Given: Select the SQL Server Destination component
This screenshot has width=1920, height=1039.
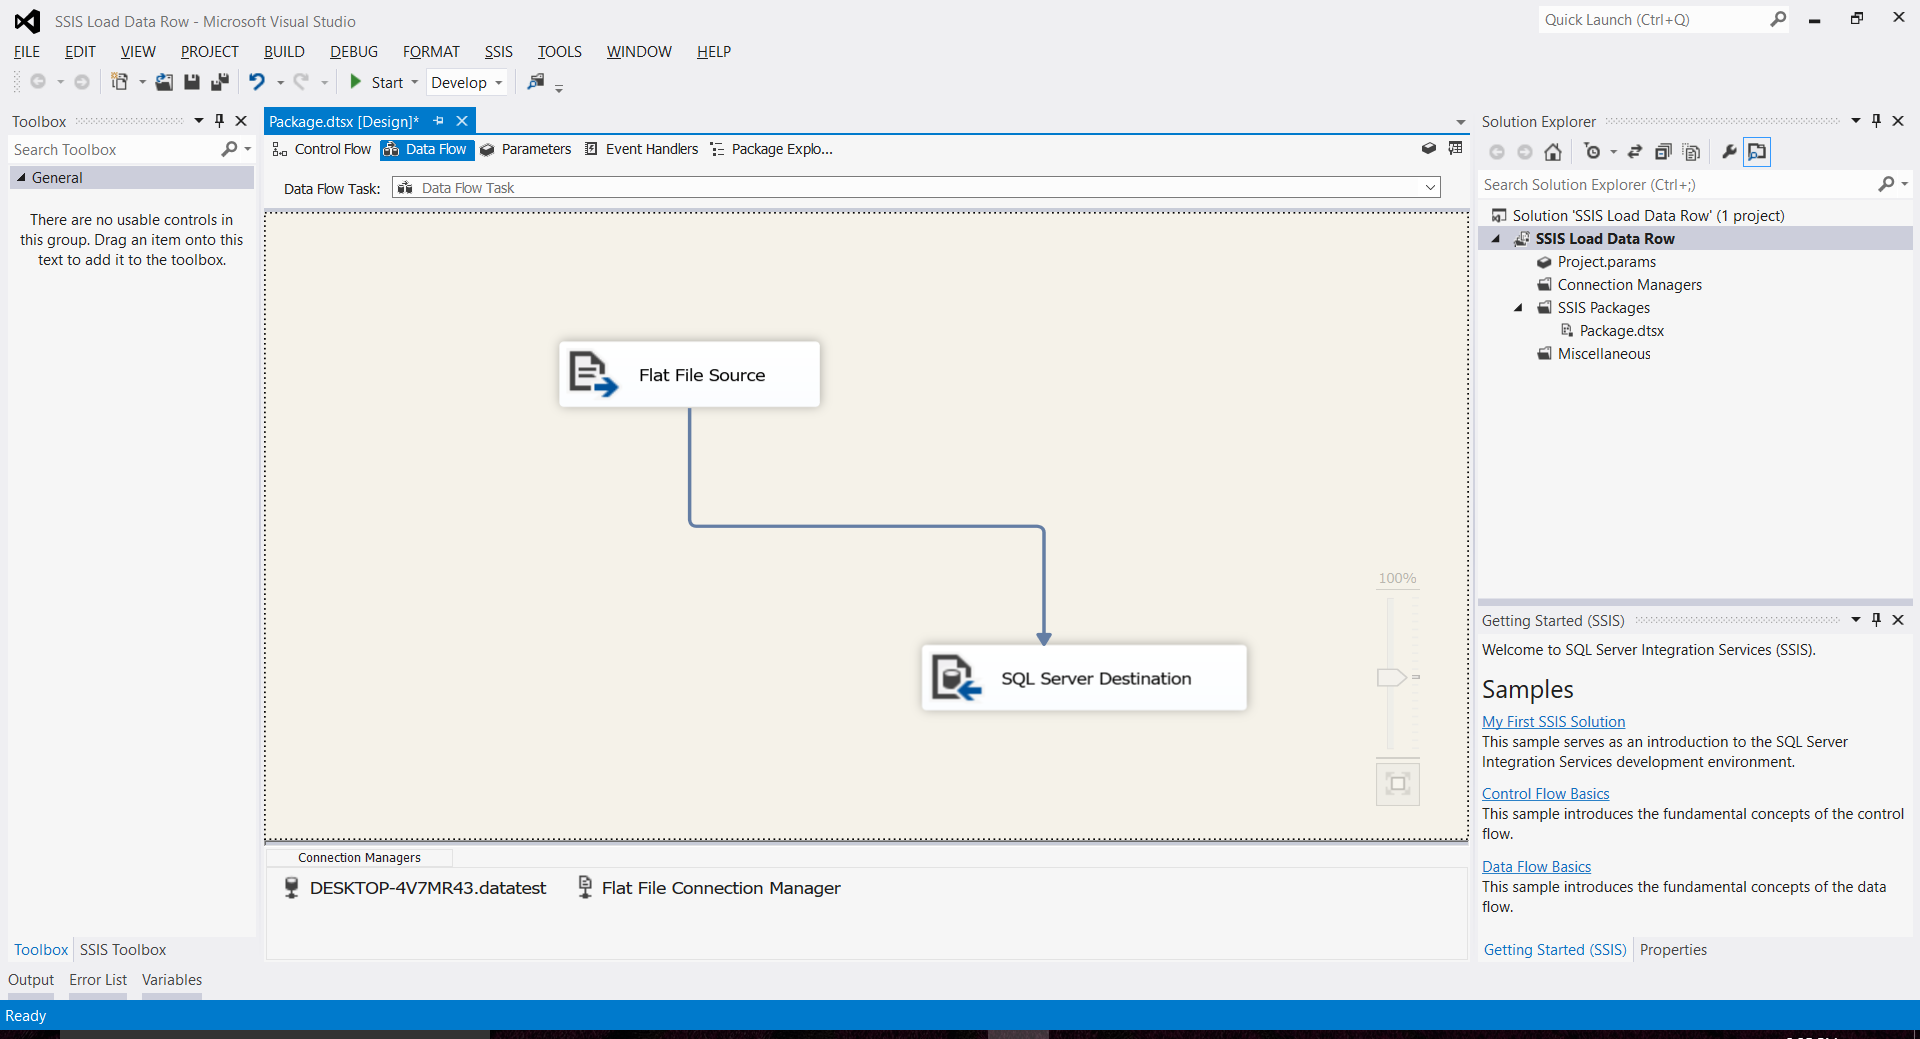Looking at the screenshot, I should tap(1084, 678).
